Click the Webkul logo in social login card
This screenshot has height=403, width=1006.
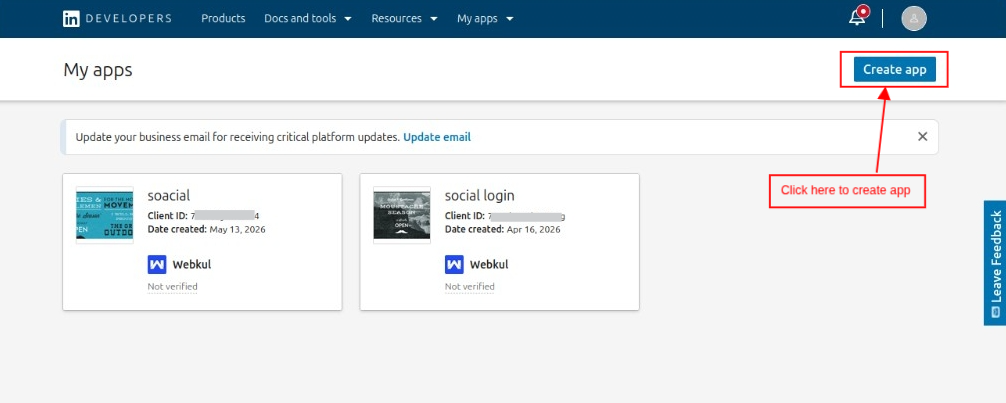[454, 264]
